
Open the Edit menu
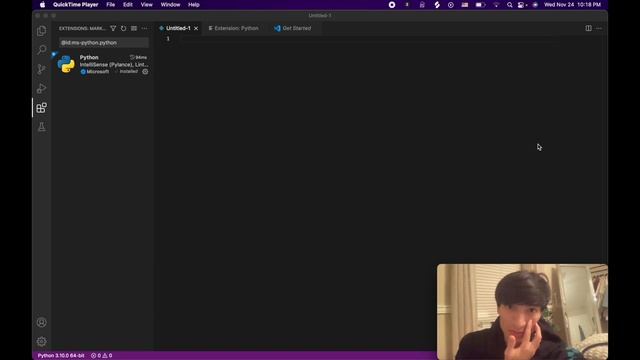pos(128,5)
